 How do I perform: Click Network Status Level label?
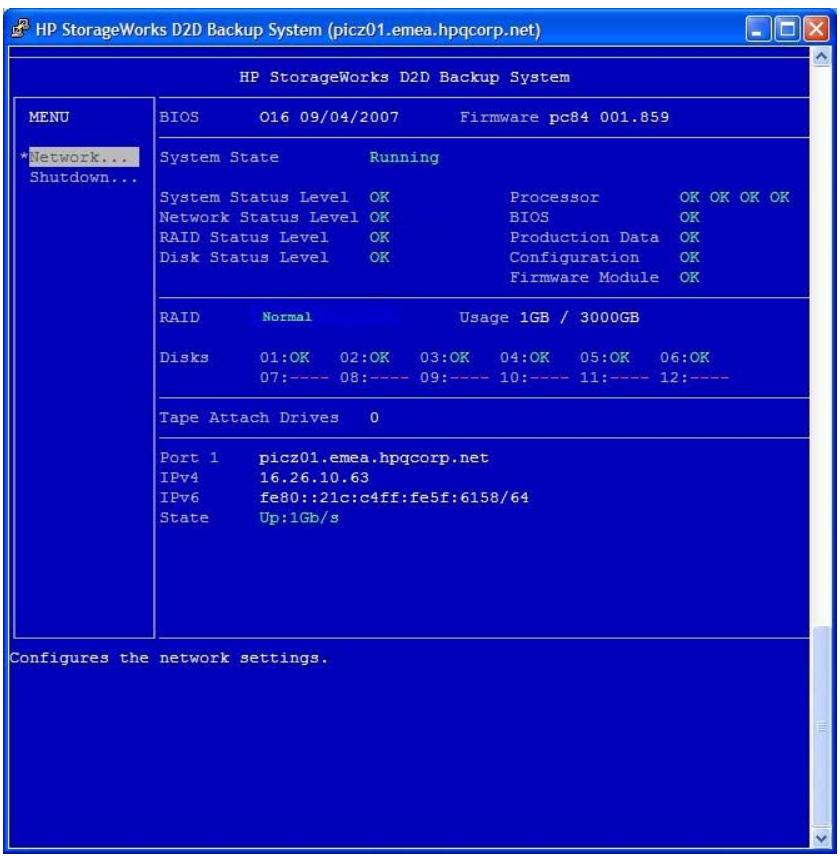pos(259,217)
